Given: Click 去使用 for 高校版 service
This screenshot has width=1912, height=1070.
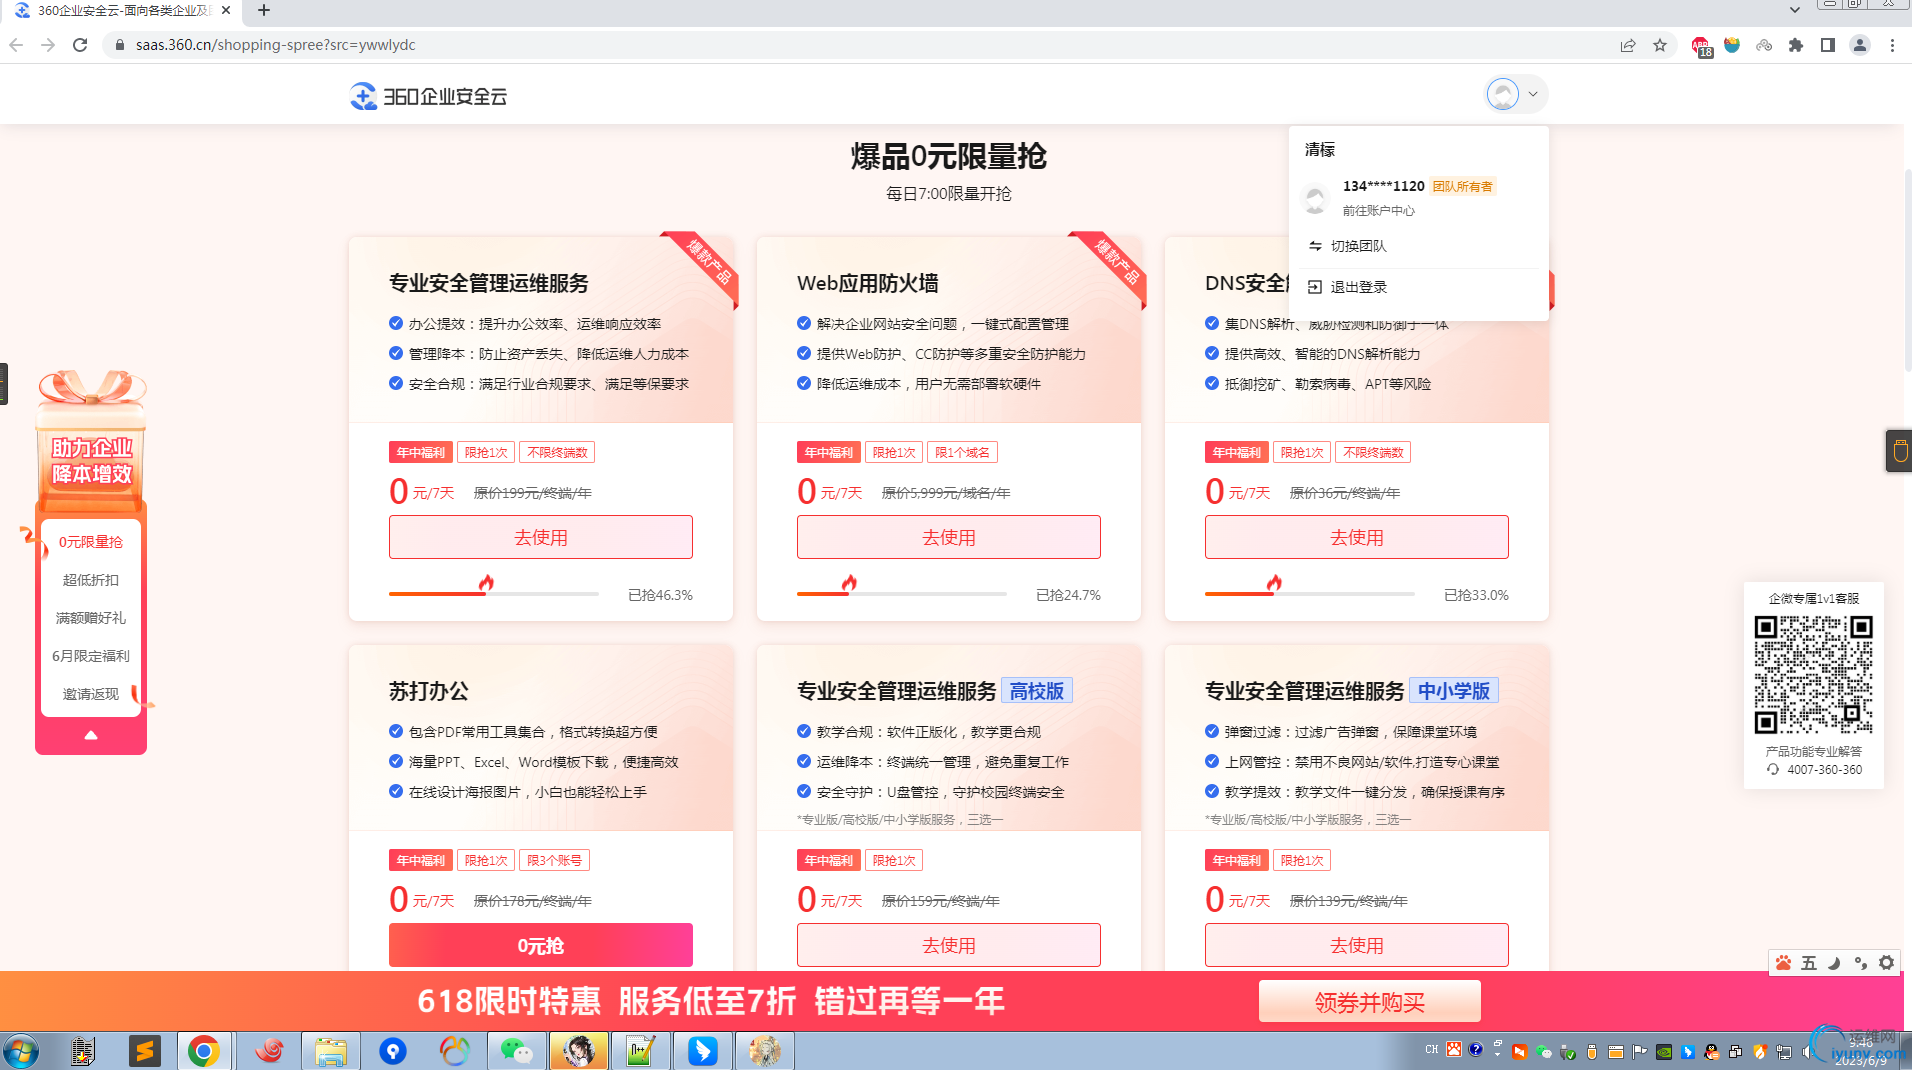Looking at the screenshot, I should (948, 945).
